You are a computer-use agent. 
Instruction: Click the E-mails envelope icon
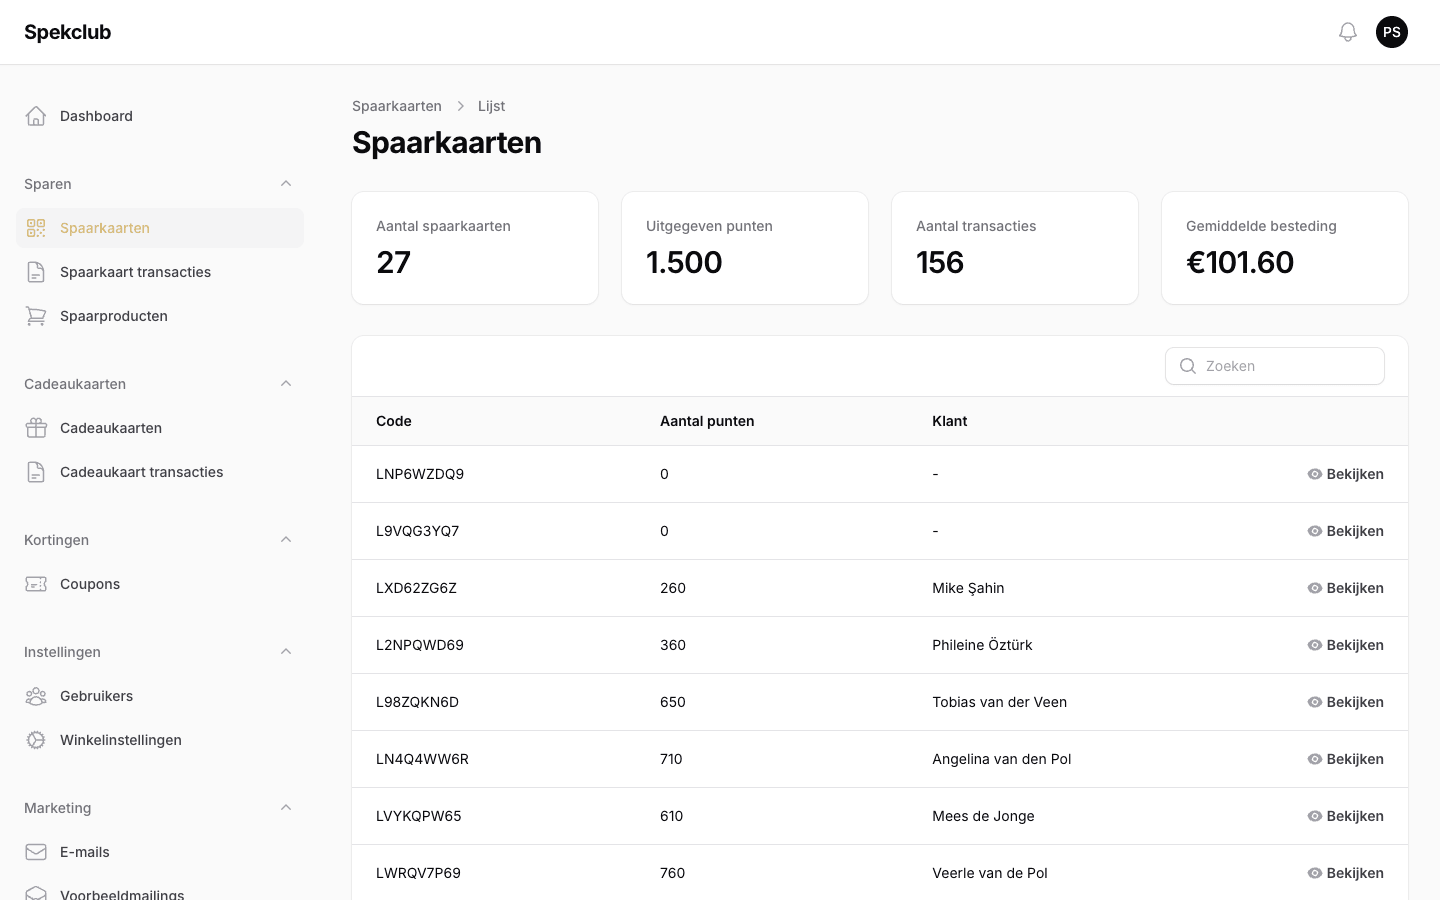36,852
